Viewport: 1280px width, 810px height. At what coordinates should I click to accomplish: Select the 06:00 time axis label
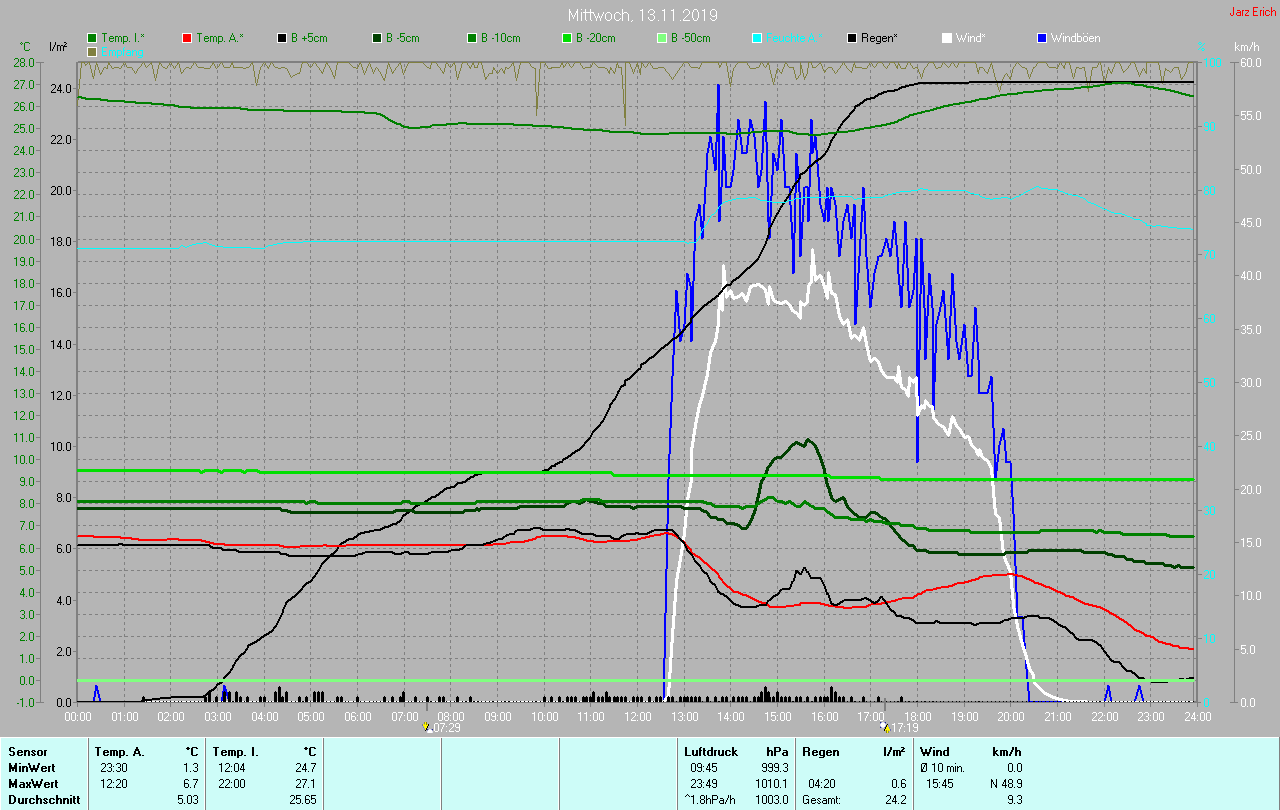pyautogui.click(x=358, y=716)
